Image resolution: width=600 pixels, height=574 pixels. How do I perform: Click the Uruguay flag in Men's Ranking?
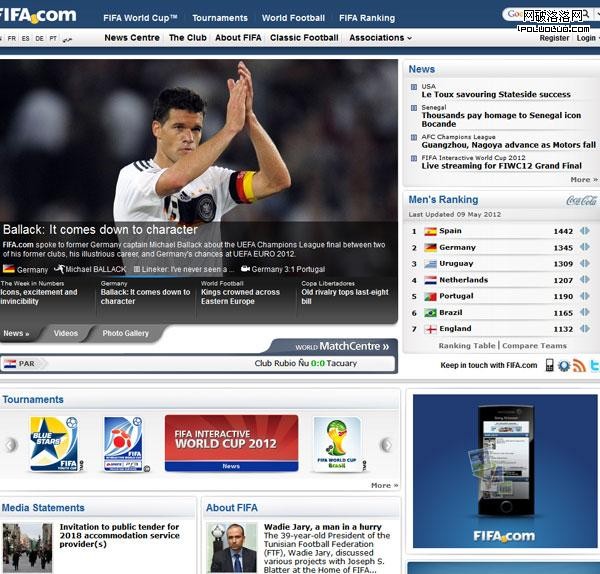[430, 264]
